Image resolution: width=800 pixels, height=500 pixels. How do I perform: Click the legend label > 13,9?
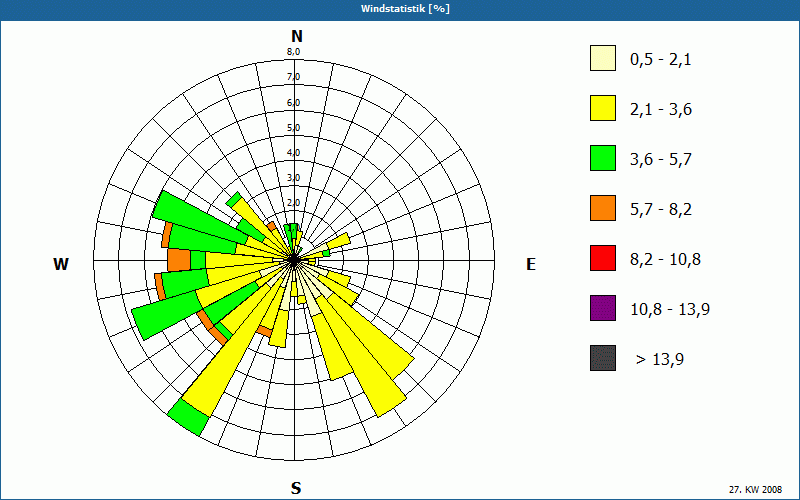click(x=660, y=360)
